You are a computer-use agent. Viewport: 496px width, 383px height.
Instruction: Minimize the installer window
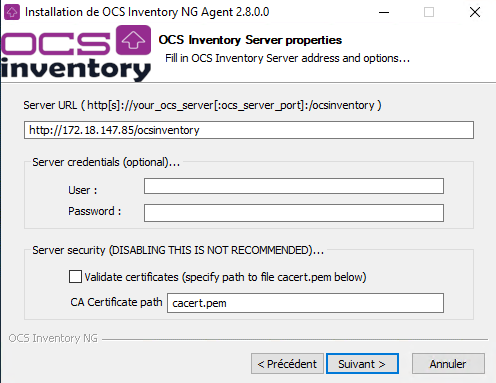coord(384,12)
